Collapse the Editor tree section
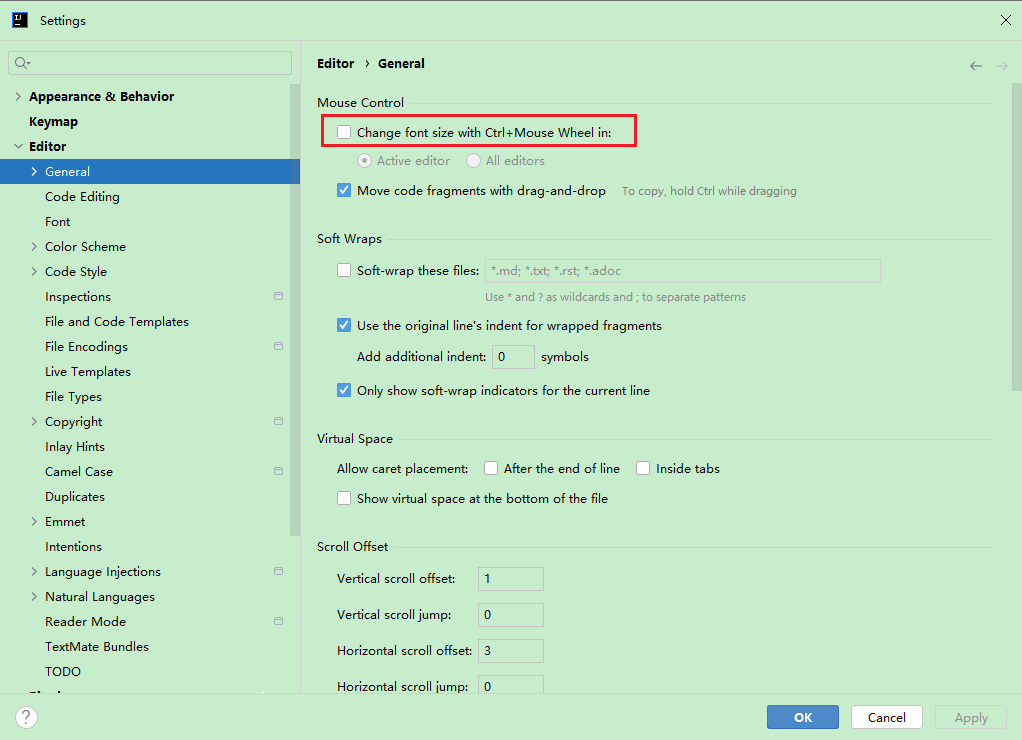Viewport: 1022px width, 740px height. (18, 147)
